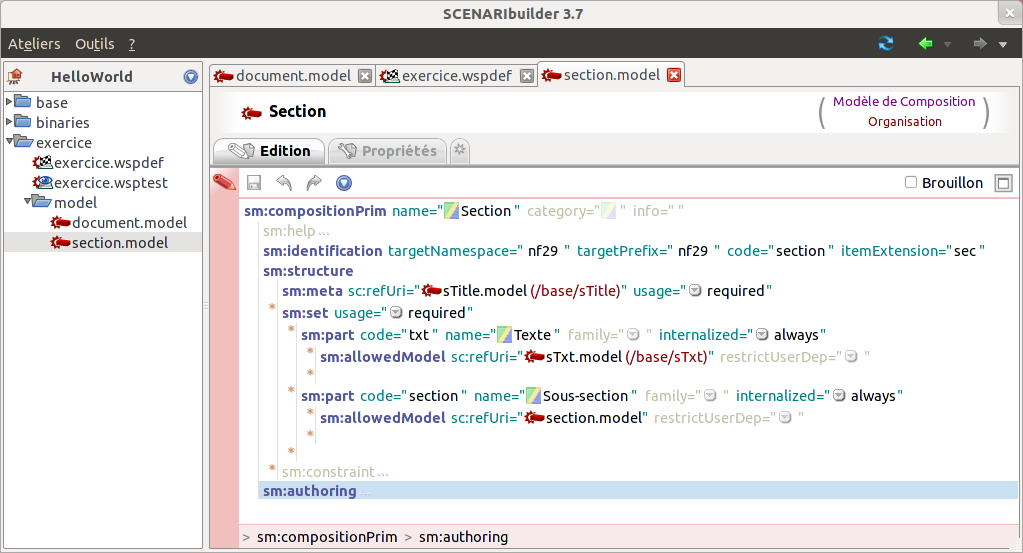Image resolution: width=1023 pixels, height=553 pixels.
Task: Click the Section name field
Action: (x=485, y=211)
